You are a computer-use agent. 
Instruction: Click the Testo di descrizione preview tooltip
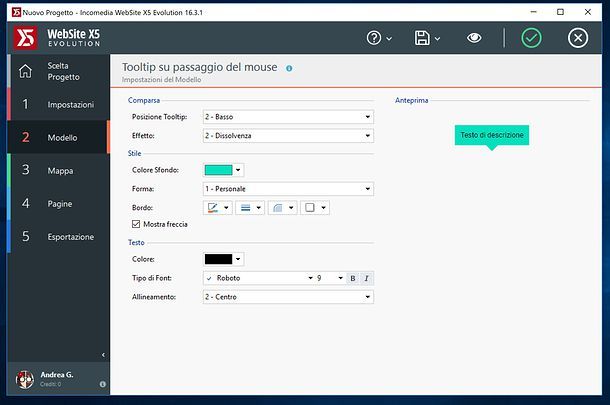tap(492, 135)
